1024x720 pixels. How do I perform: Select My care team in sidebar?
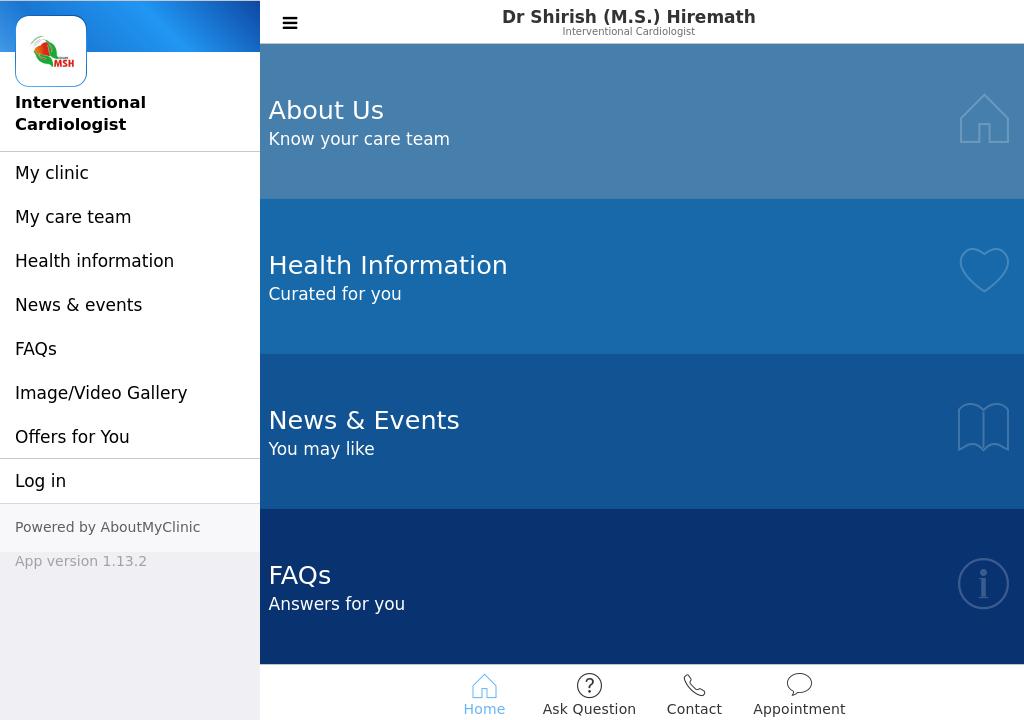pyautogui.click(x=130, y=217)
